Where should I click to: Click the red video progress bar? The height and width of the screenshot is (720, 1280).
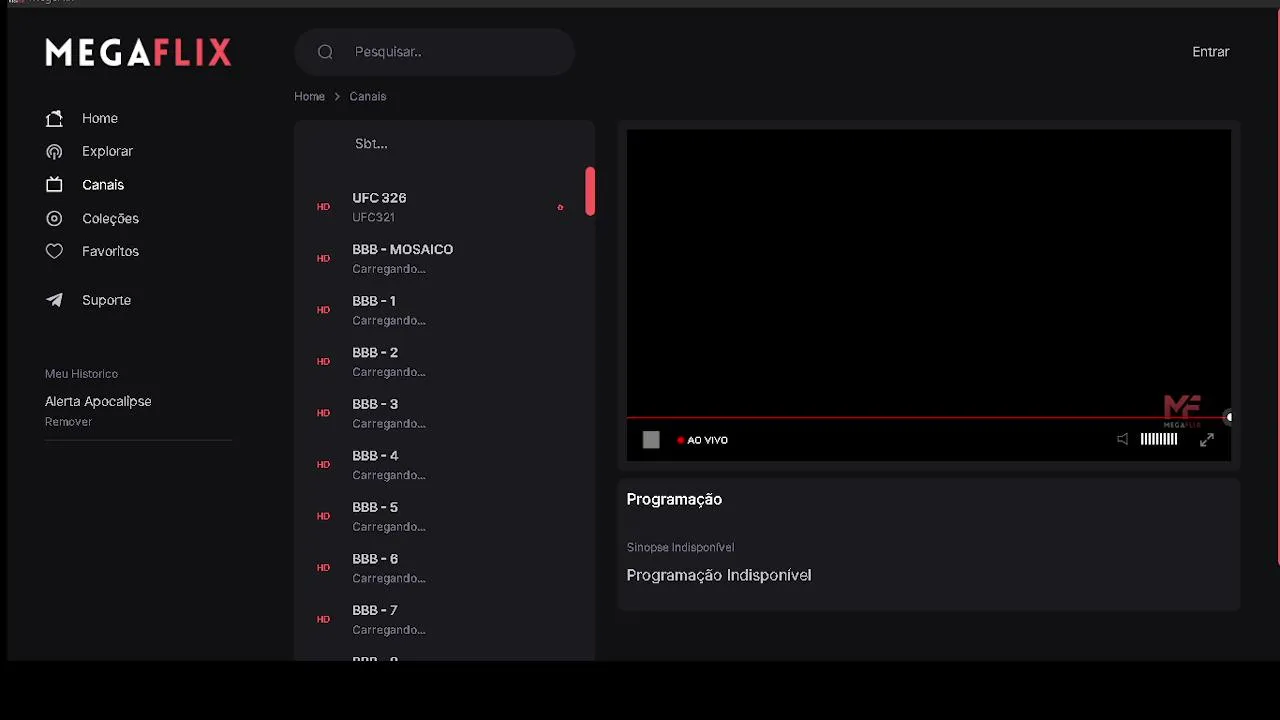click(928, 417)
